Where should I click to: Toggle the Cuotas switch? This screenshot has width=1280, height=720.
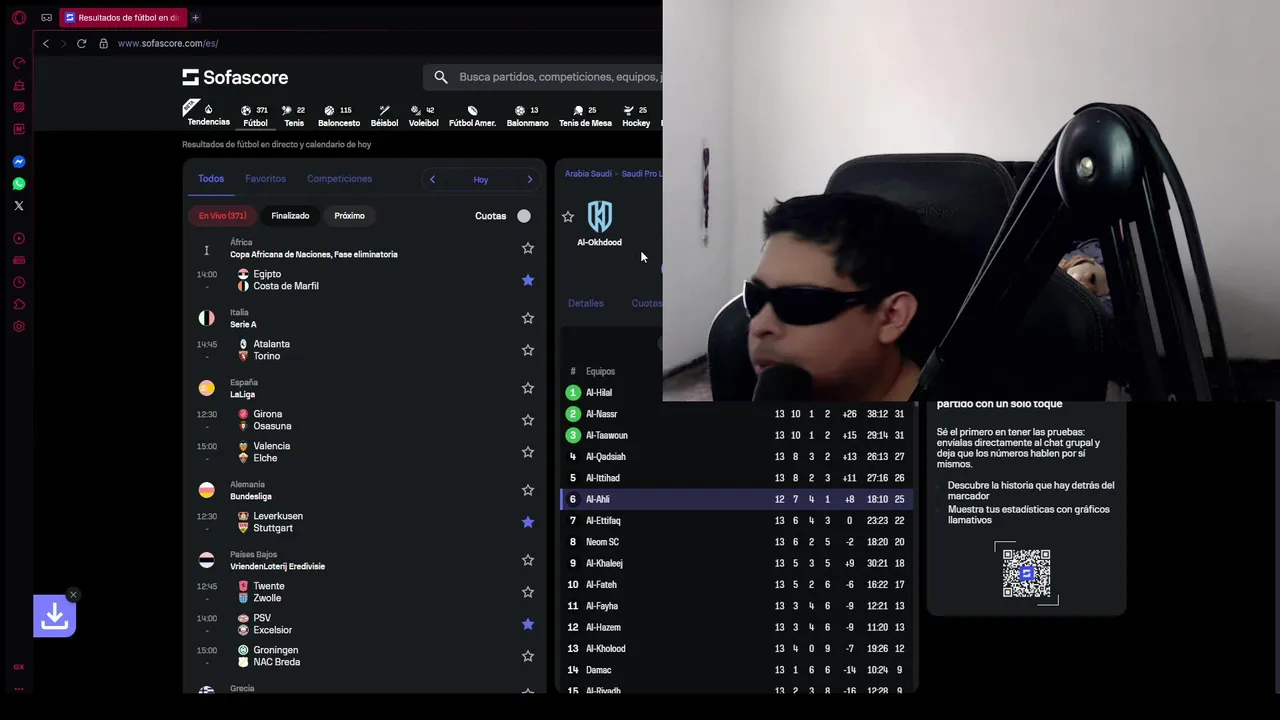tap(524, 216)
